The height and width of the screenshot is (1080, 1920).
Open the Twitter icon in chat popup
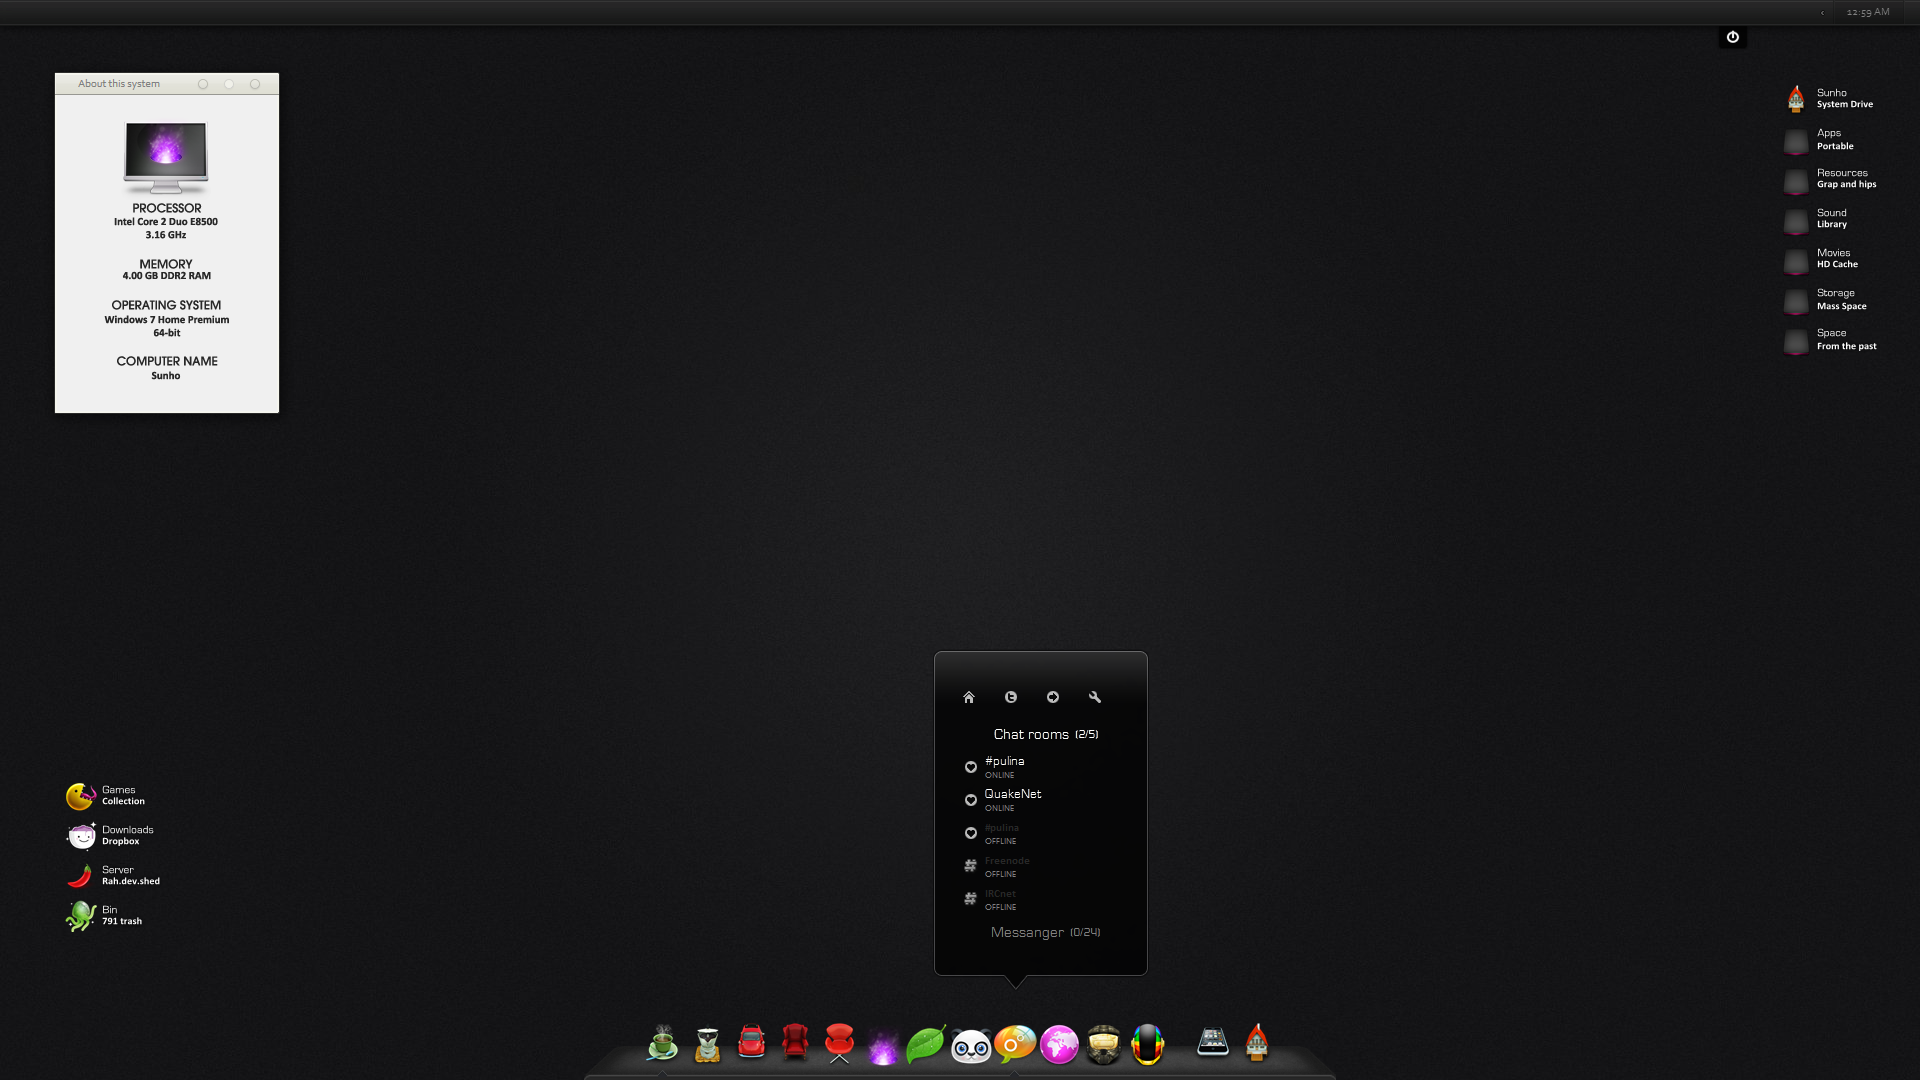(x=1011, y=697)
